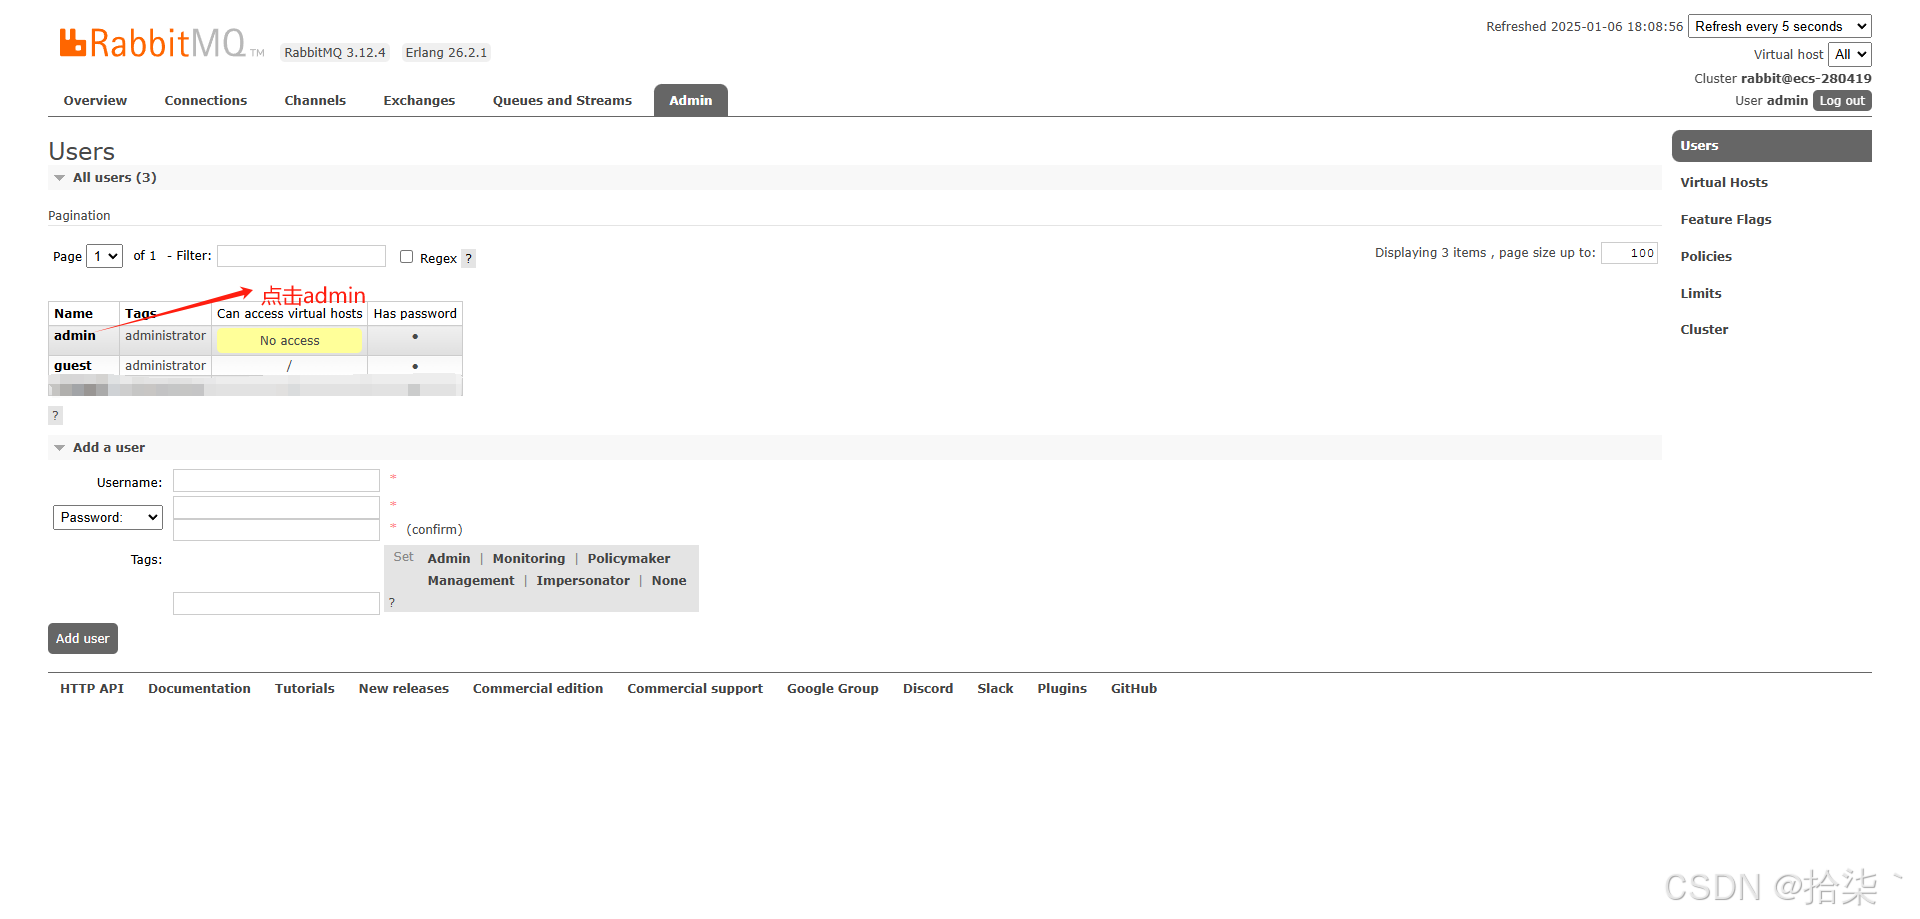The width and height of the screenshot is (1920, 919).
Task: Switch to the Connections tab
Action: (x=205, y=100)
